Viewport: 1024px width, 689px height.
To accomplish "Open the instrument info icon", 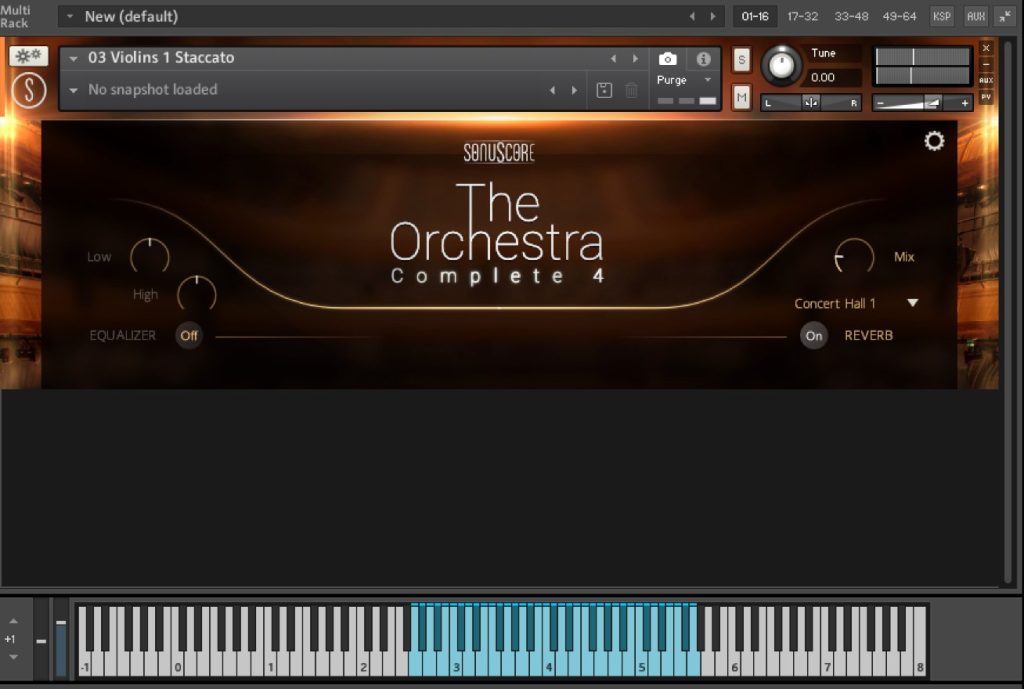I will point(703,59).
